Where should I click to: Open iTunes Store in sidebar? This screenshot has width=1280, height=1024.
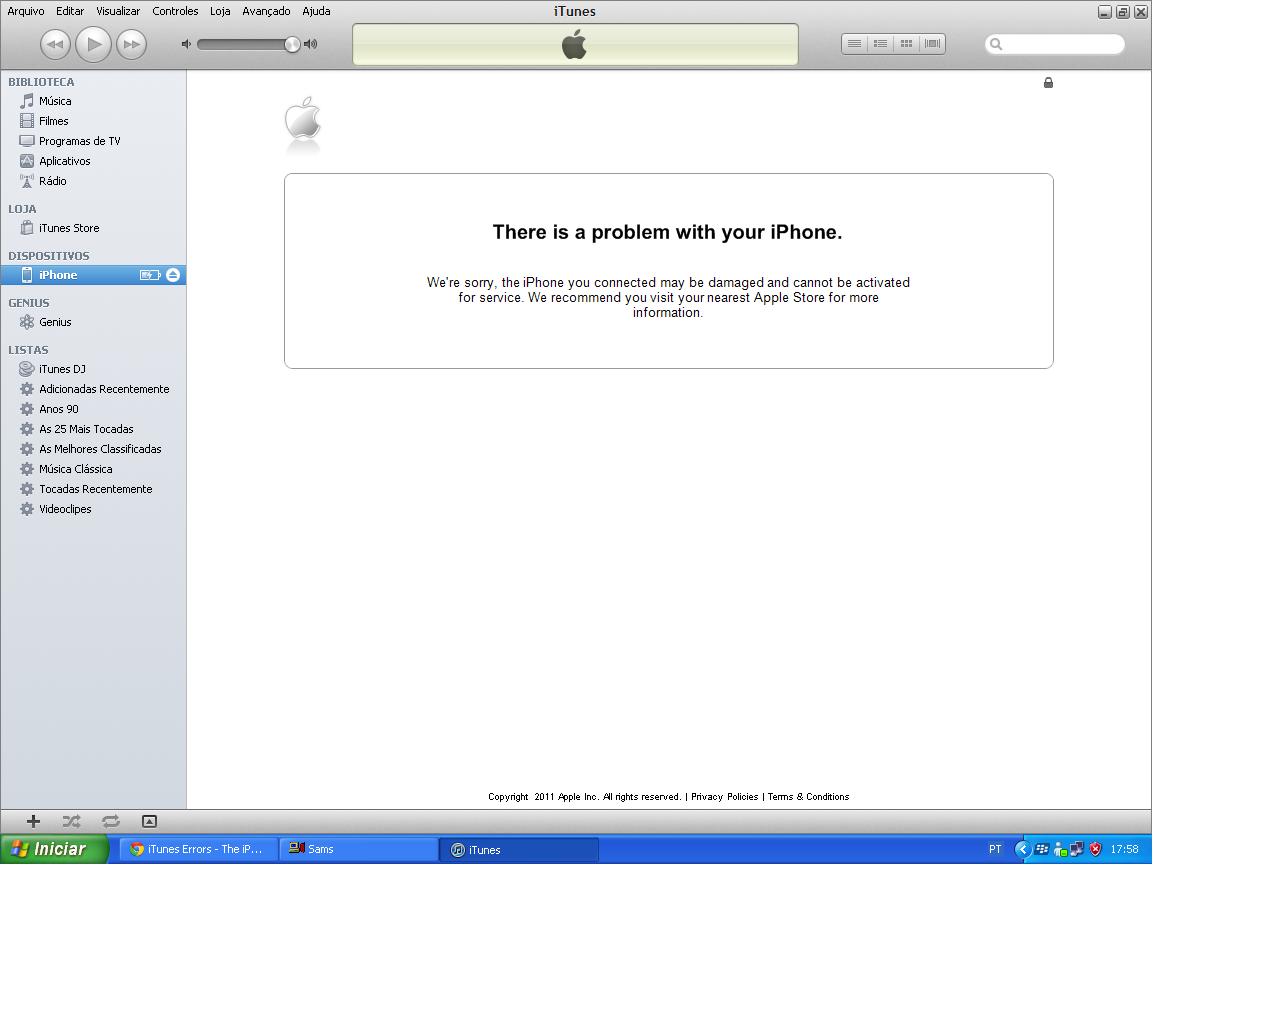pyautogui.click(x=93, y=228)
